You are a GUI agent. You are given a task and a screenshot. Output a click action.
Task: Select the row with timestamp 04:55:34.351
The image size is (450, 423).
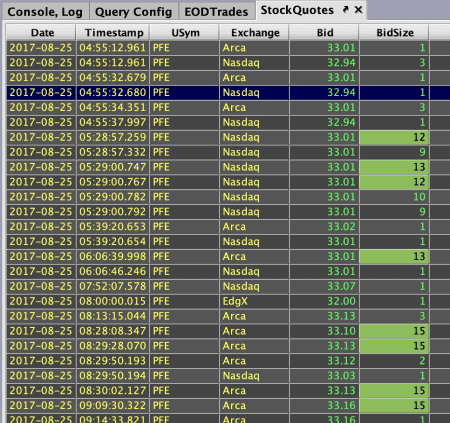click(228, 107)
